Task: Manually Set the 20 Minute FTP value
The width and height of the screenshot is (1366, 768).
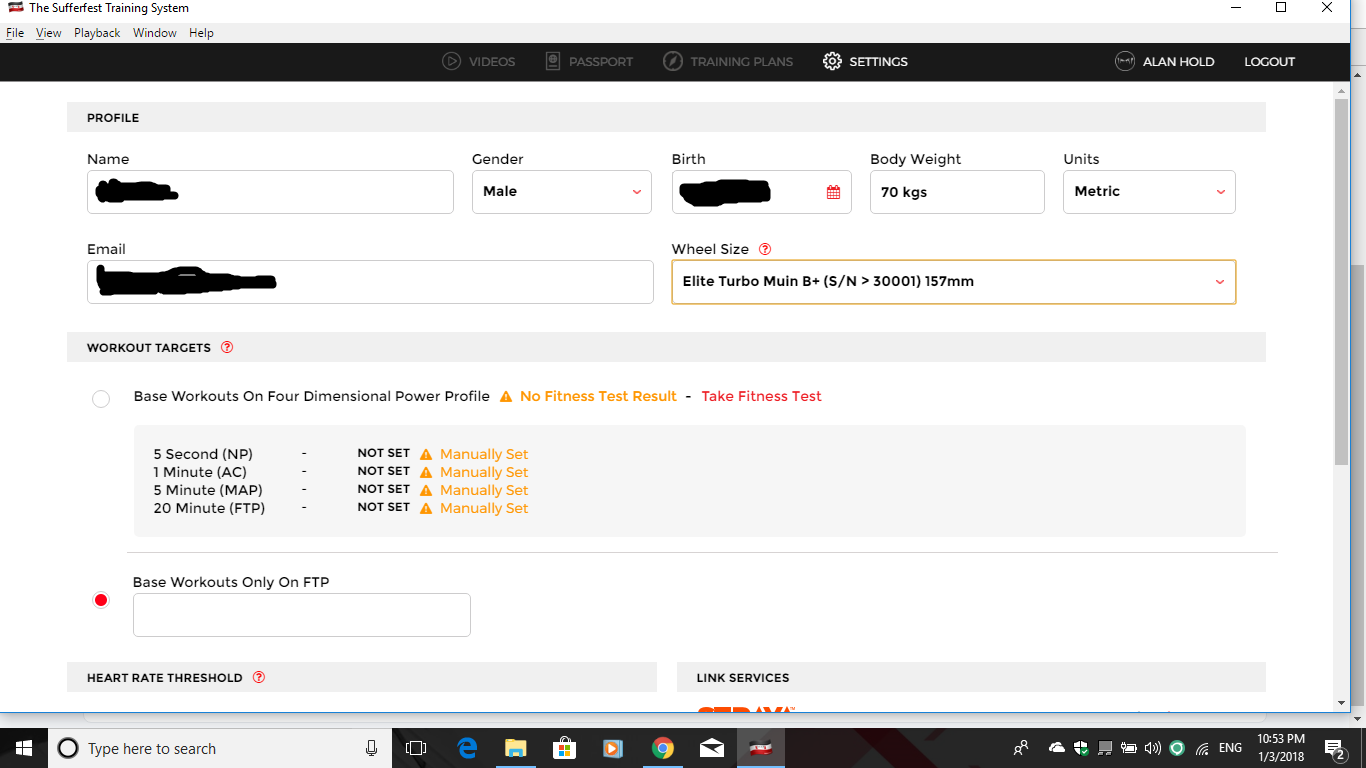Action: (484, 507)
